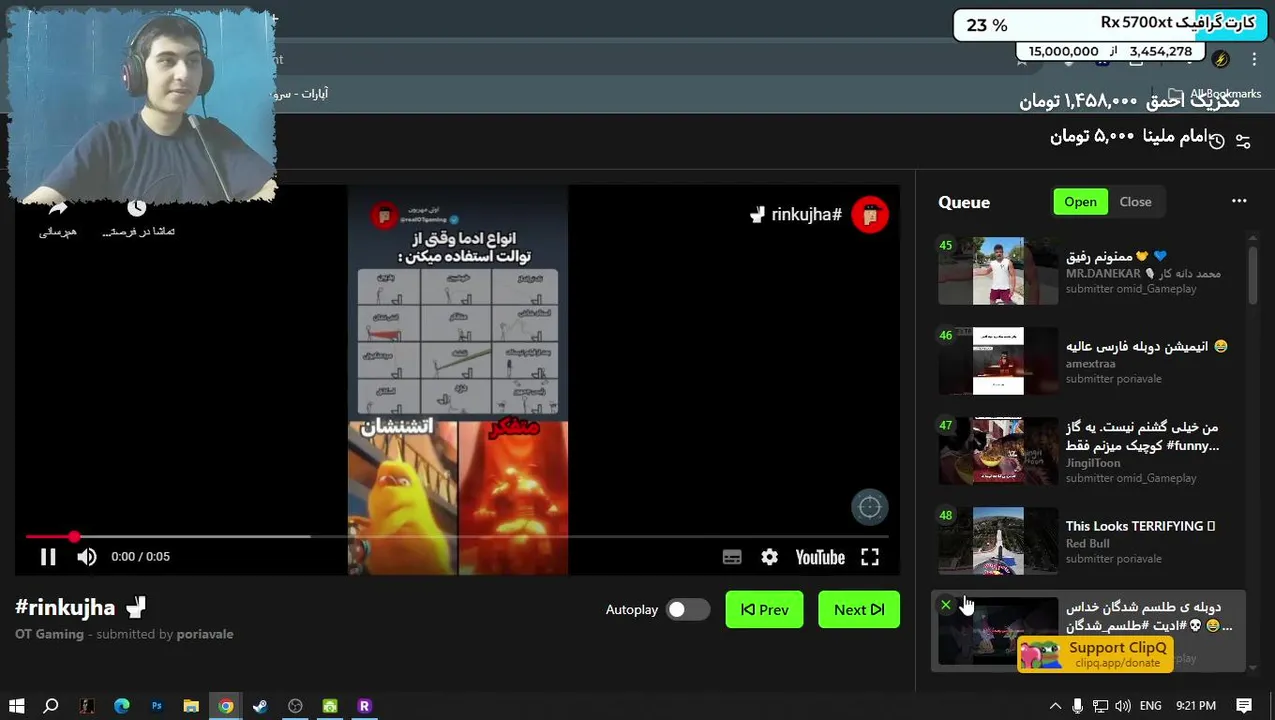The image size is (1275, 720).
Task: Open the 9:21 PM clock flyout
Action: pos(1196,706)
